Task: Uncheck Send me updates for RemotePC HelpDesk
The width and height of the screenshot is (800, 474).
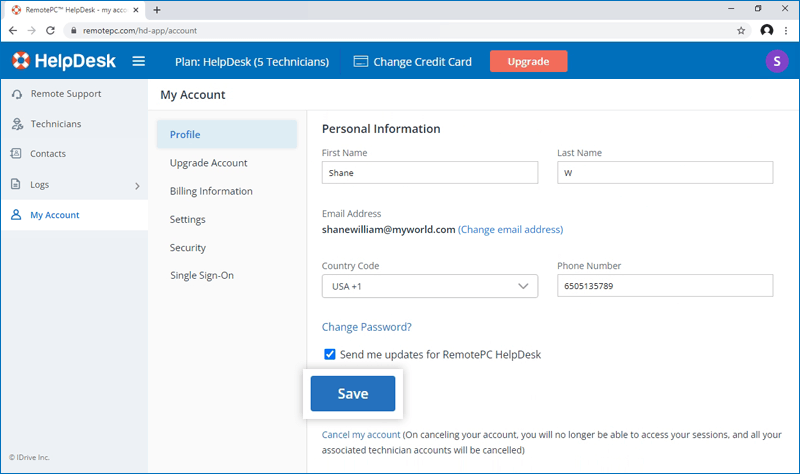Action: click(330, 354)
